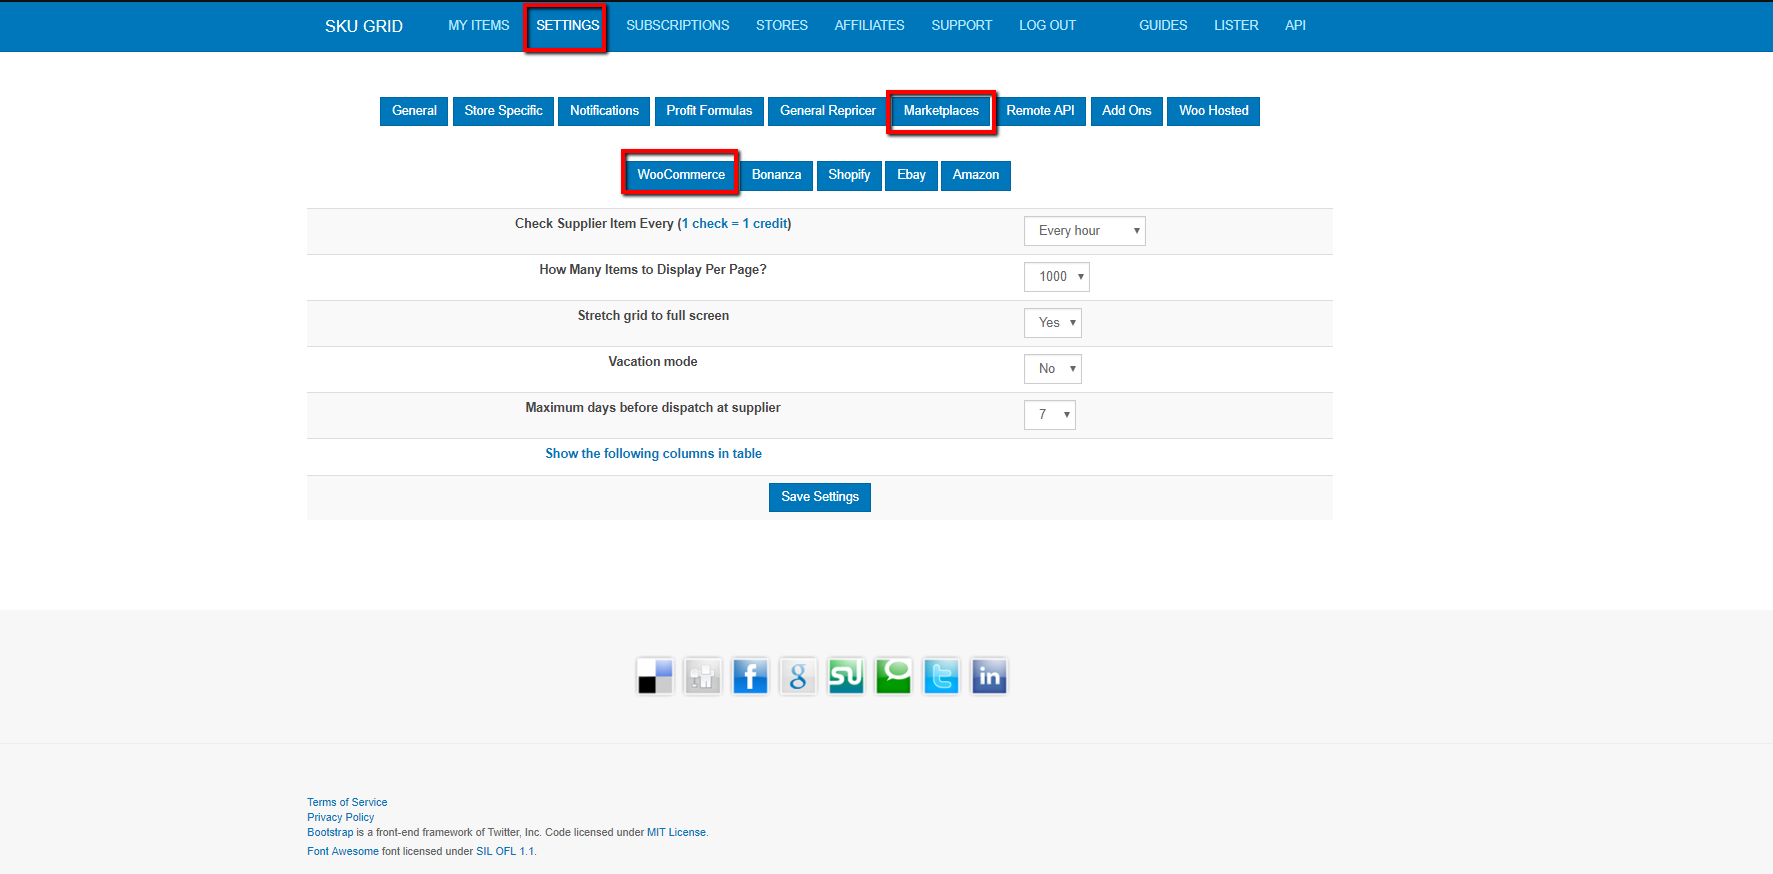Switch to the Woo Hosted tab
The height and width of the screenshot is (874, 1773).
1214,111
